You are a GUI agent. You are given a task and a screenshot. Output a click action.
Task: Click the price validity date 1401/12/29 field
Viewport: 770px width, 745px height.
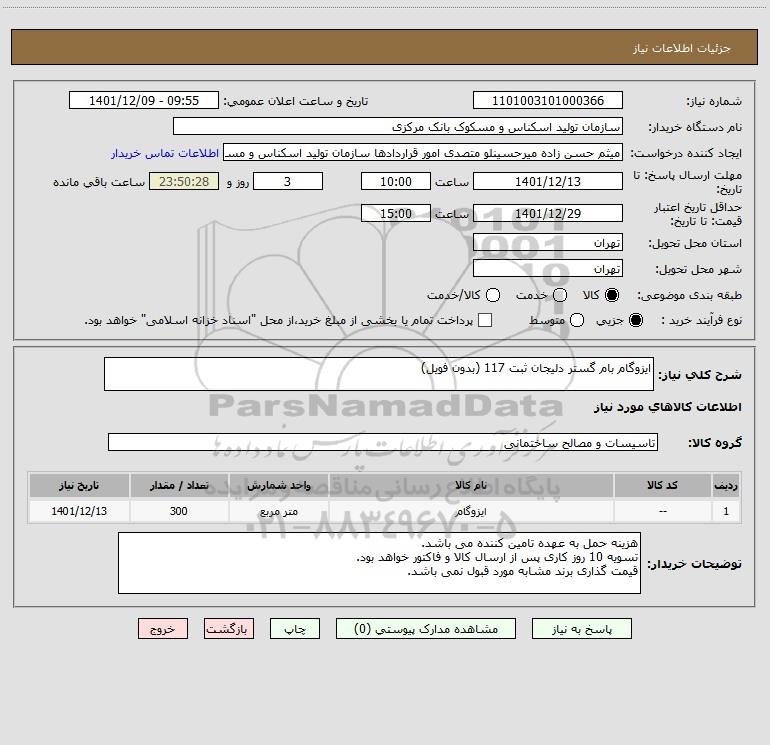tap(548, 213)
